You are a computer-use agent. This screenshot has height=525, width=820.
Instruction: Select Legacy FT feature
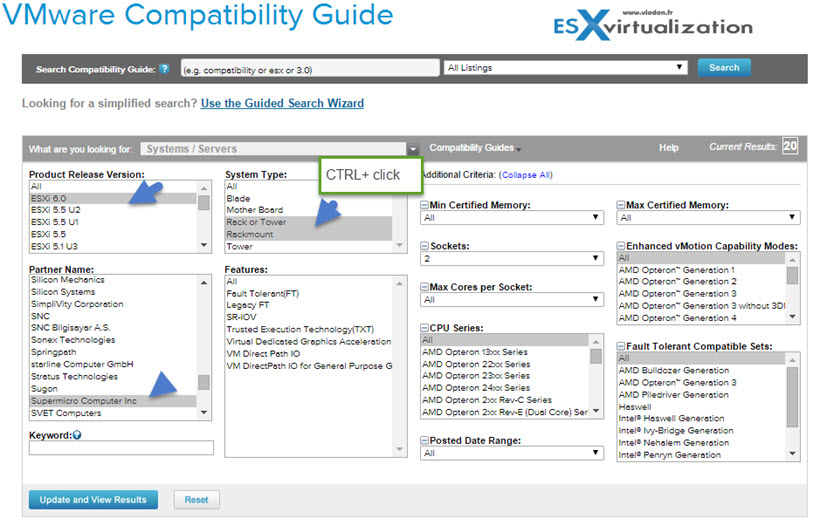[309, 305]
